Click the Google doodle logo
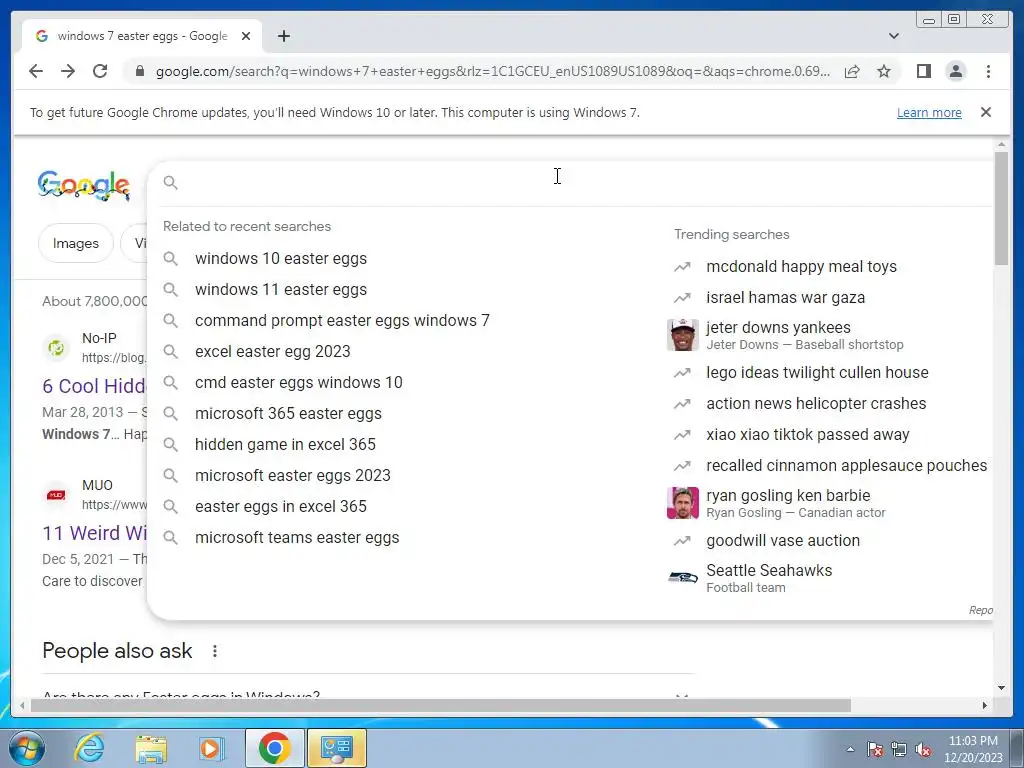This screenshot has height=768, width=1024. pos(84,185)
